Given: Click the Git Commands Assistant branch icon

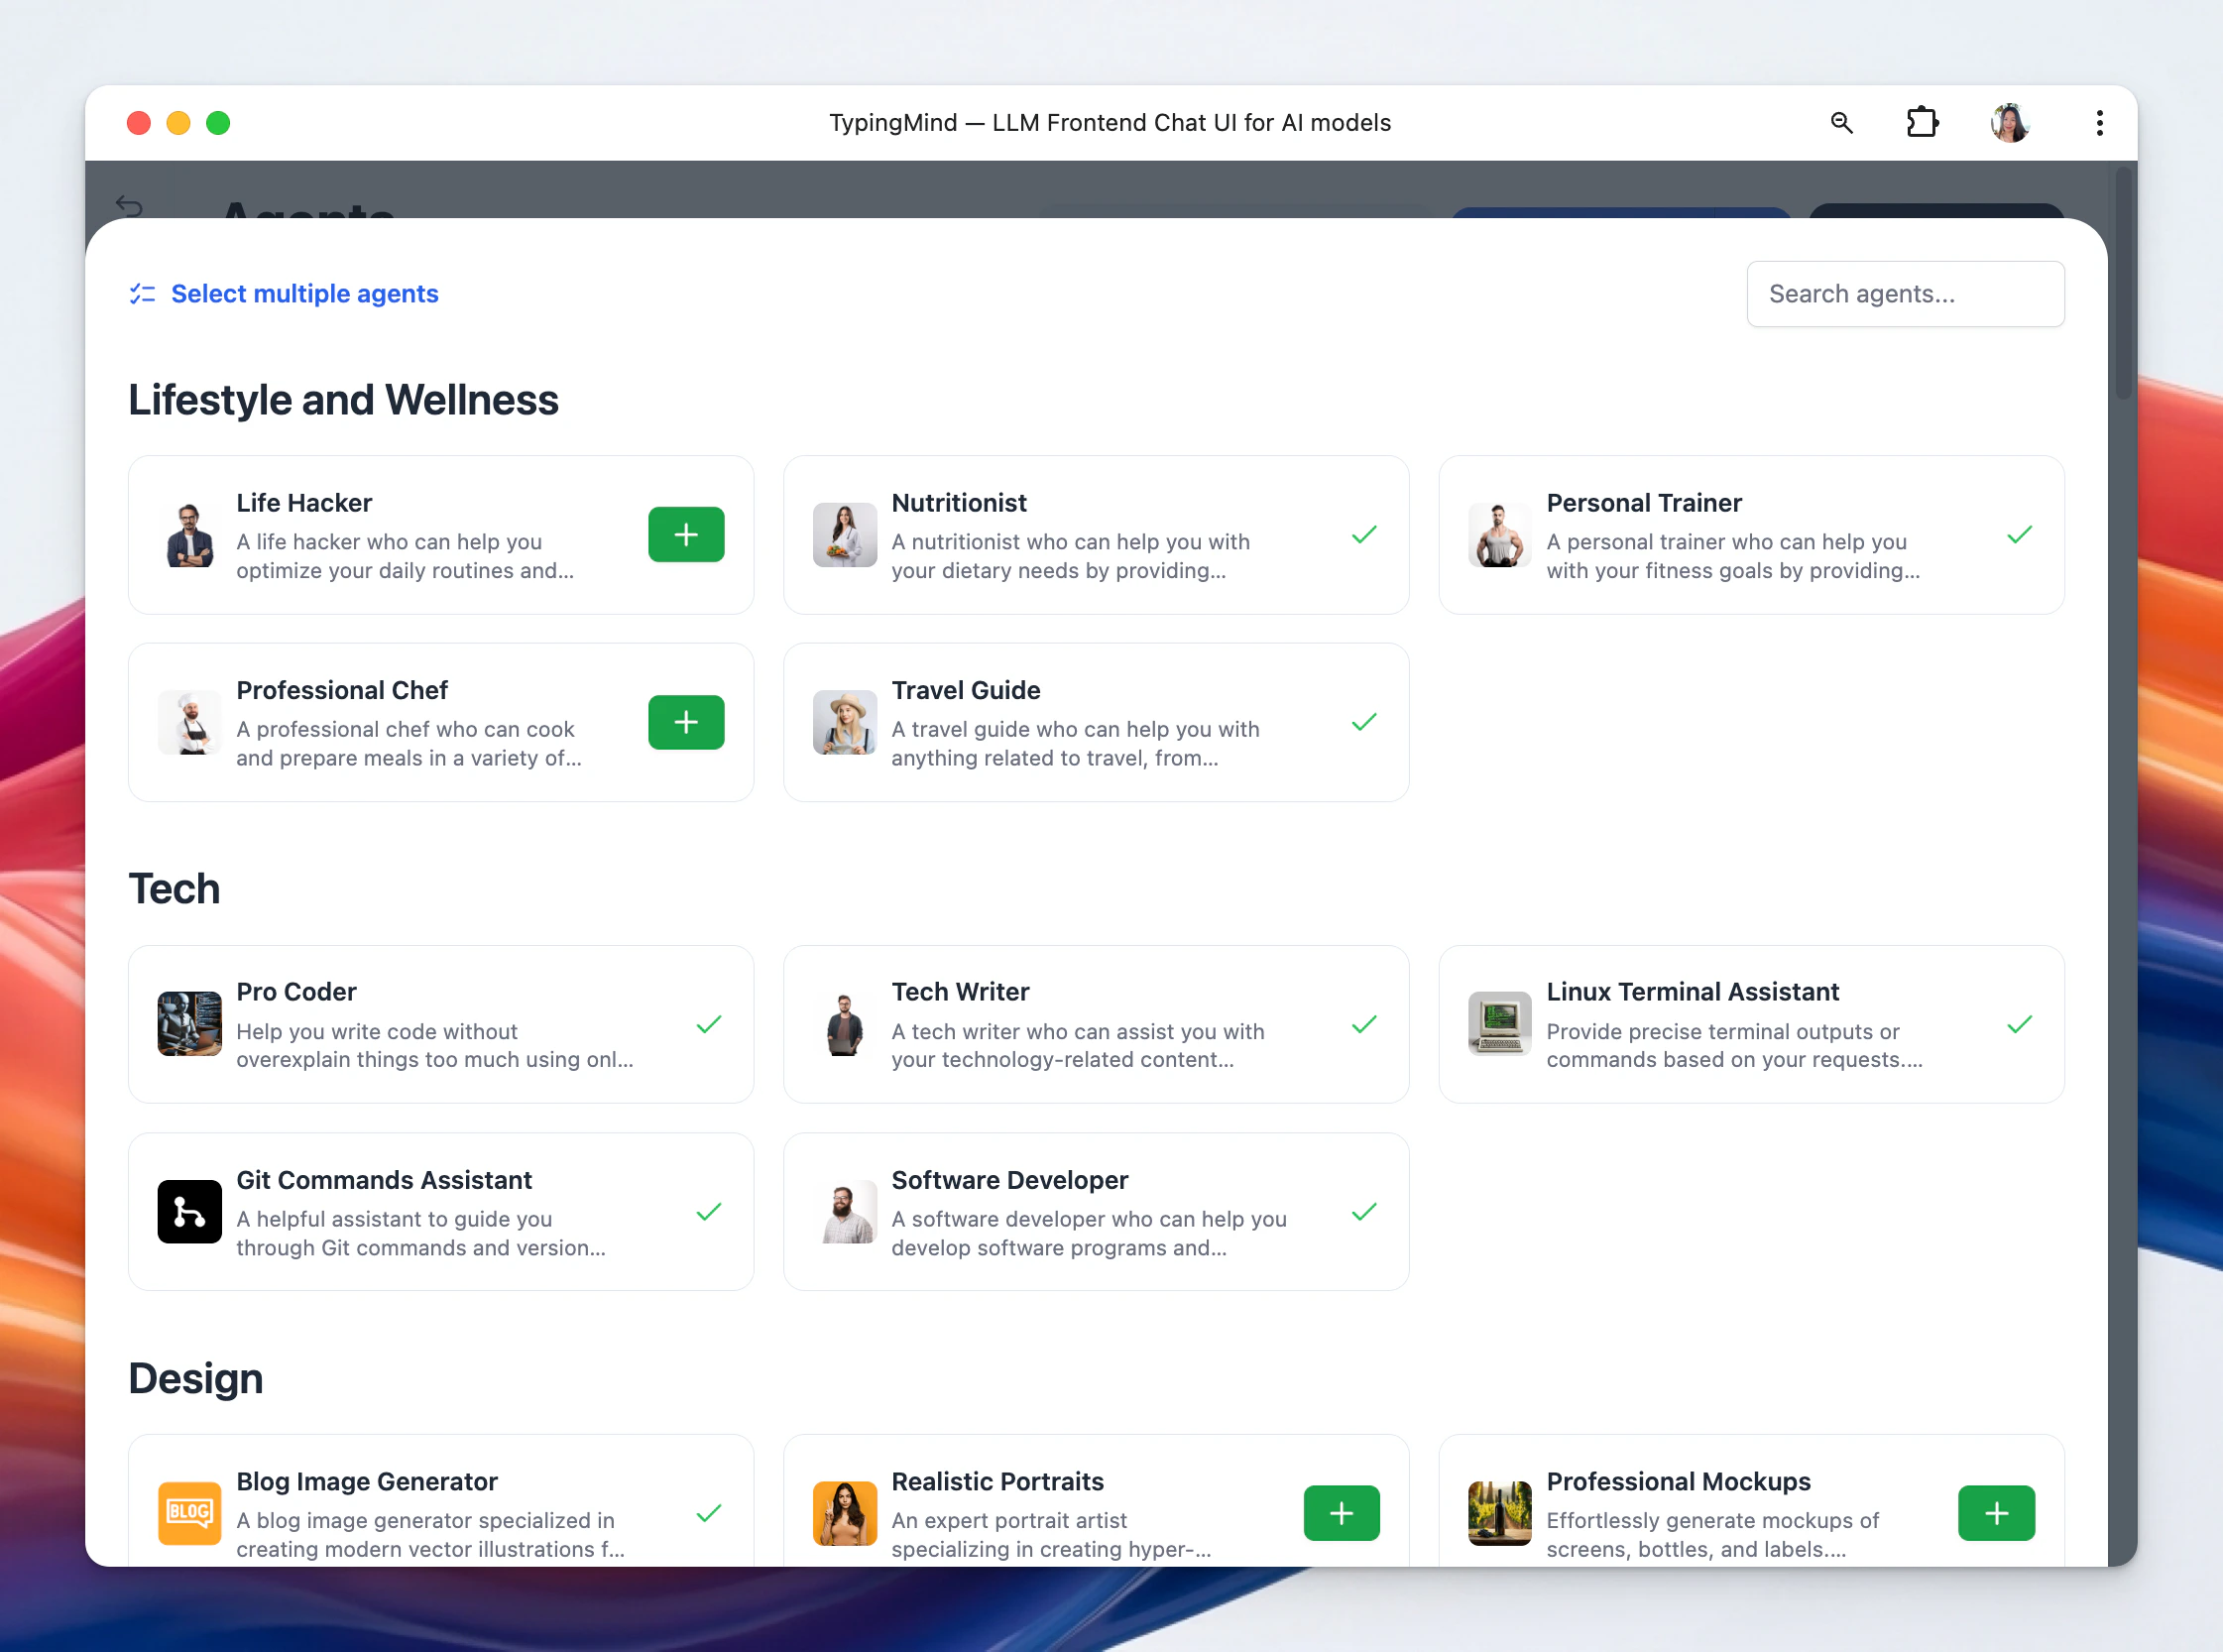Looking at the screenshot, I should click(x=189, y=1212).
